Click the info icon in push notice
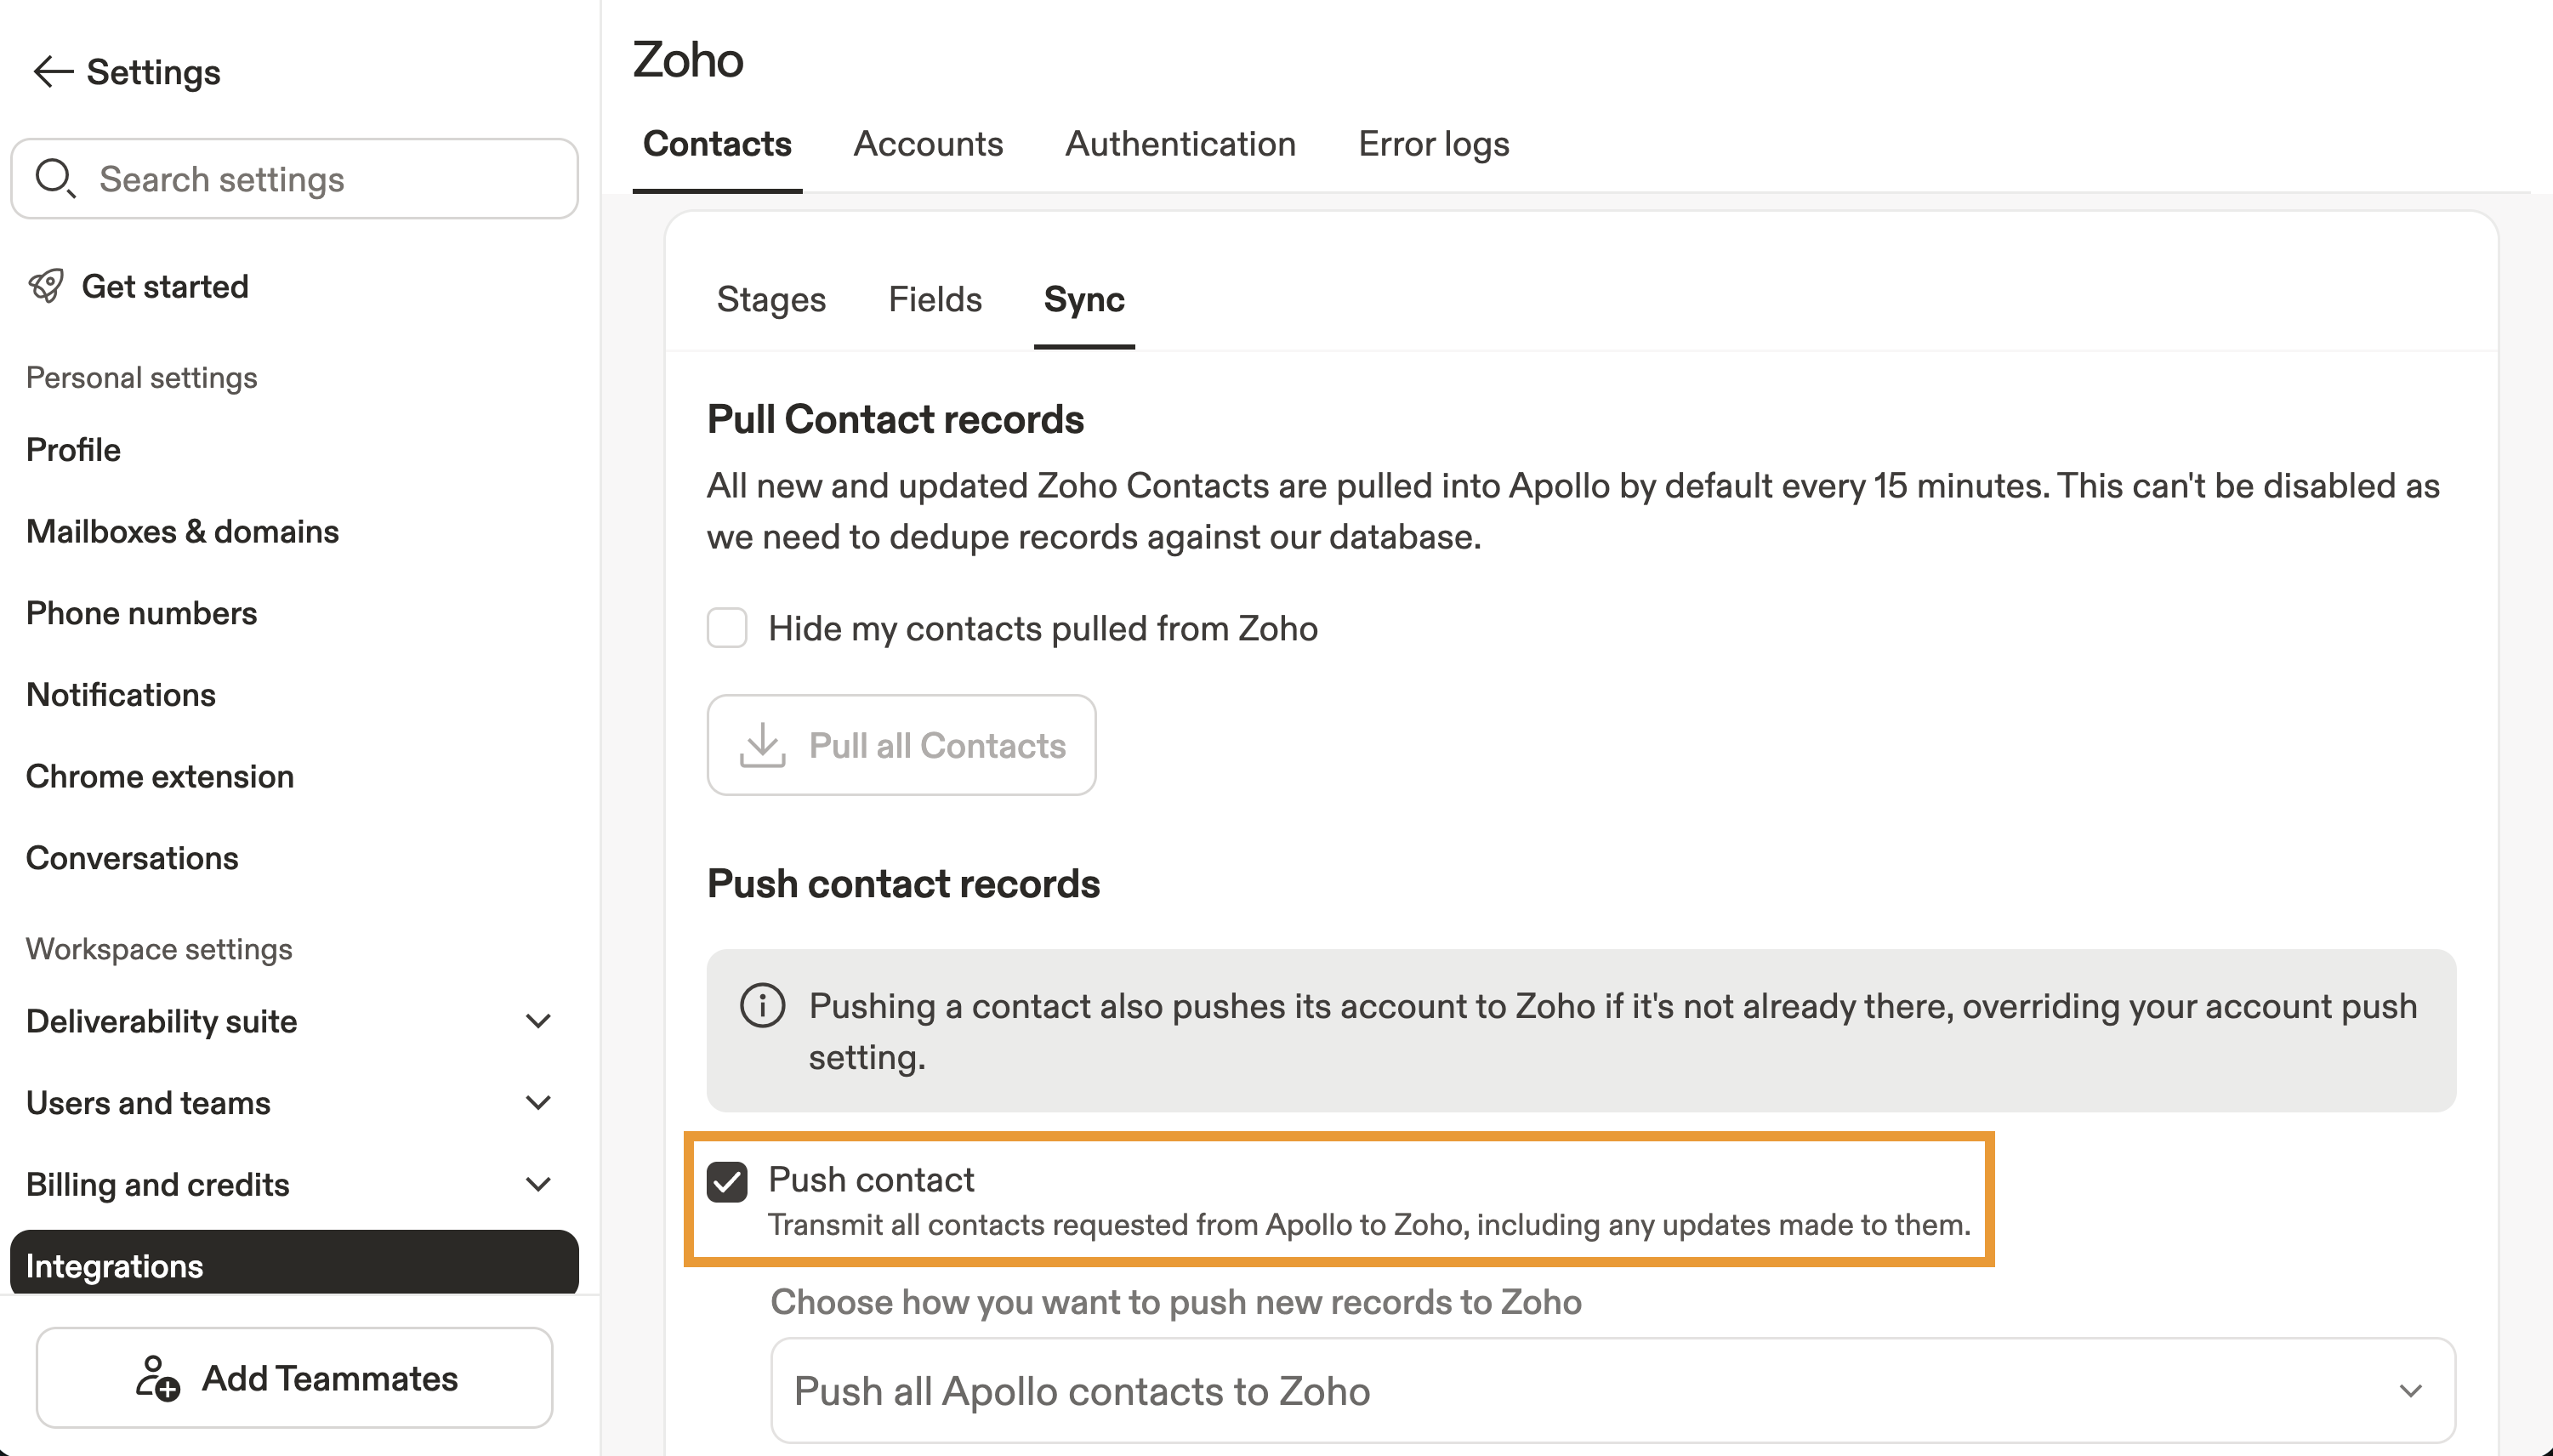 point(762,1005)
